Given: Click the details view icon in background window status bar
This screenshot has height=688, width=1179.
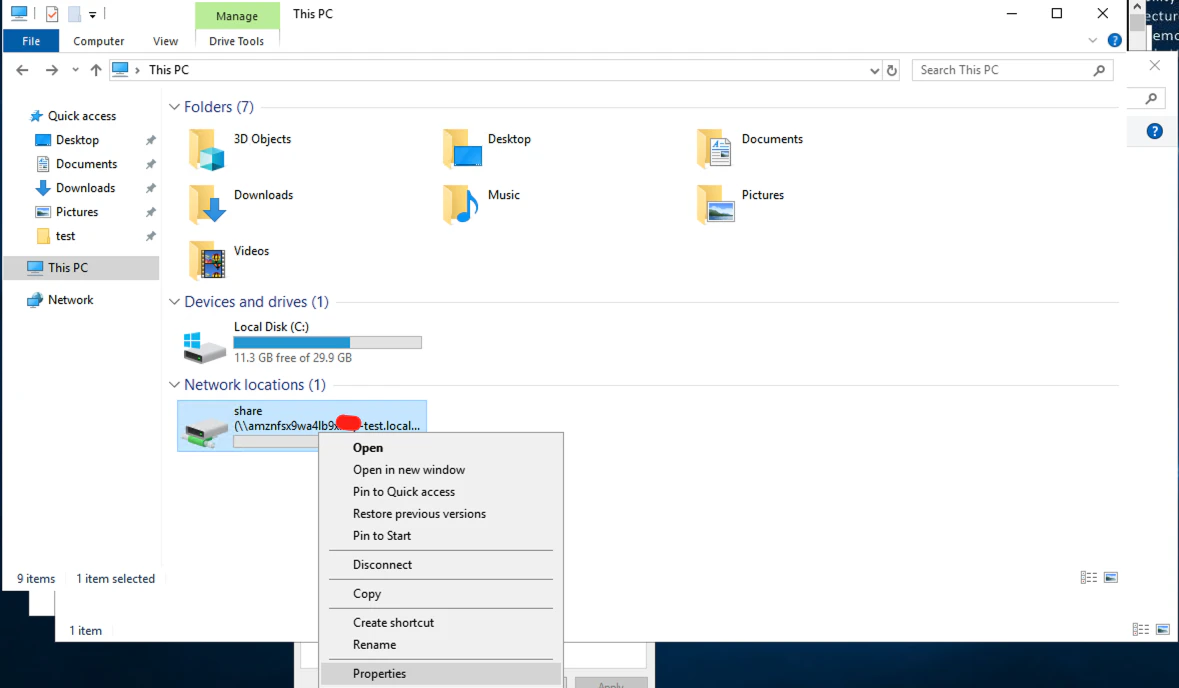Looking at the screenshot, I should [1141, 629].
